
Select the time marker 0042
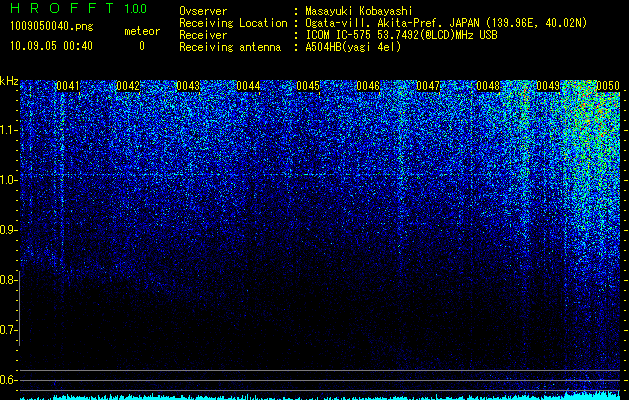[x=128, y=86]
